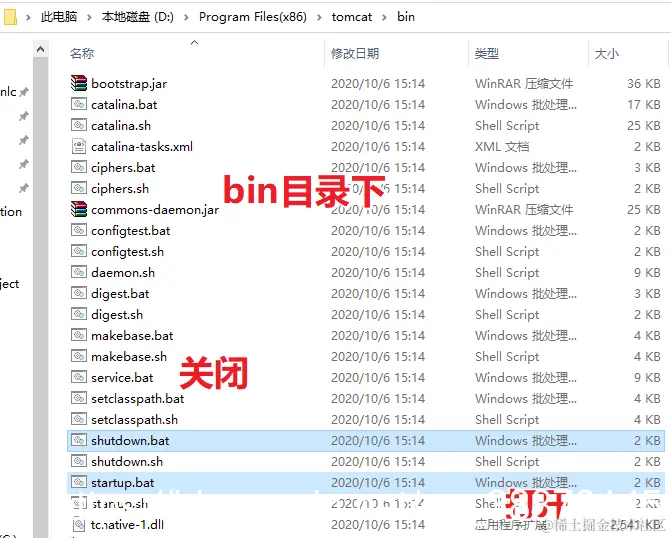Click the daemon.sh file icon
The height and width of the screenshot is (538, 671).
click(79, 272)
